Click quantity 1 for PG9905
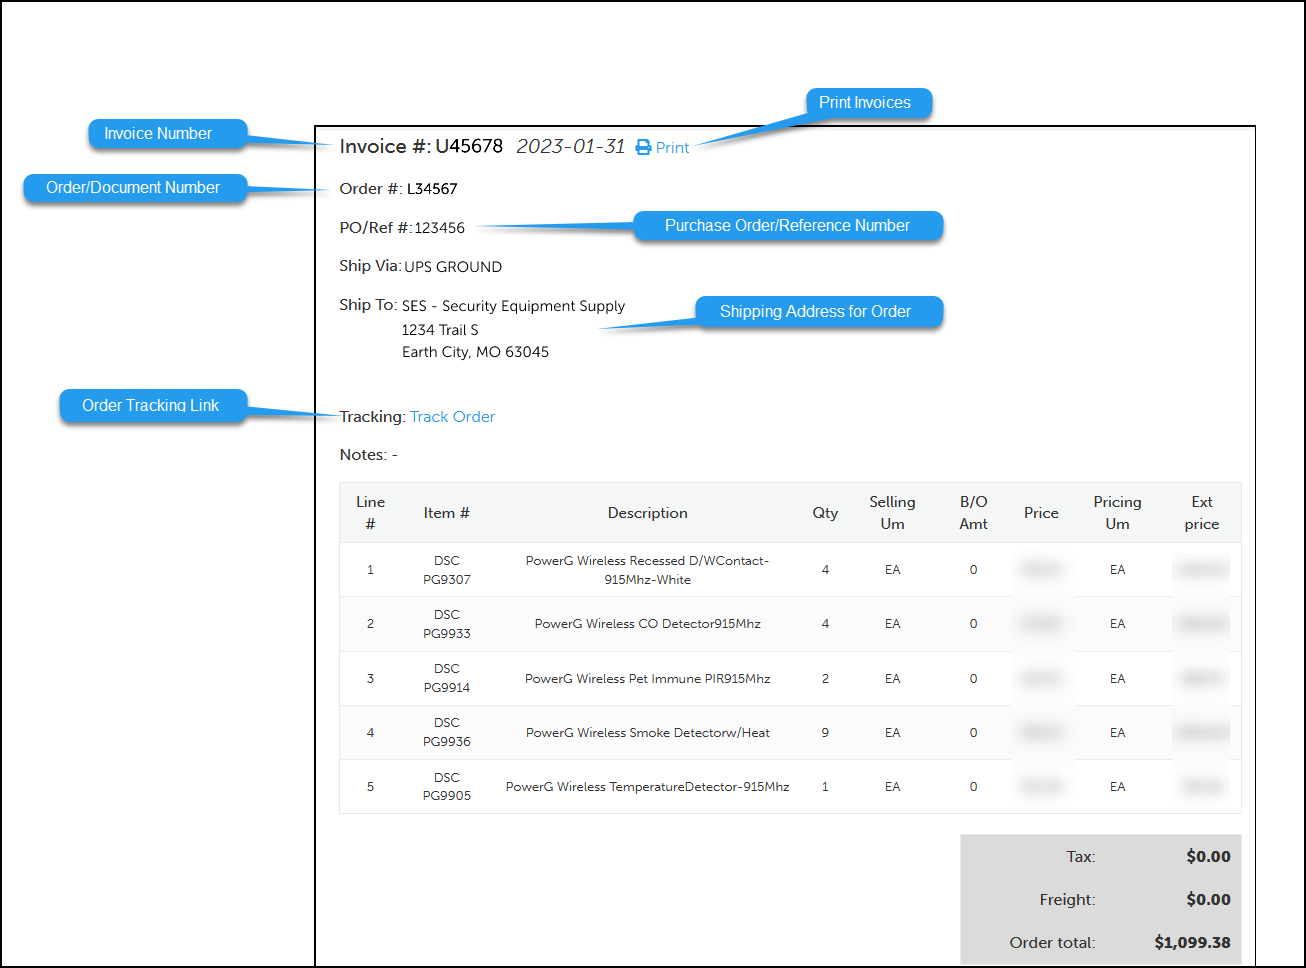 [825, 787]
